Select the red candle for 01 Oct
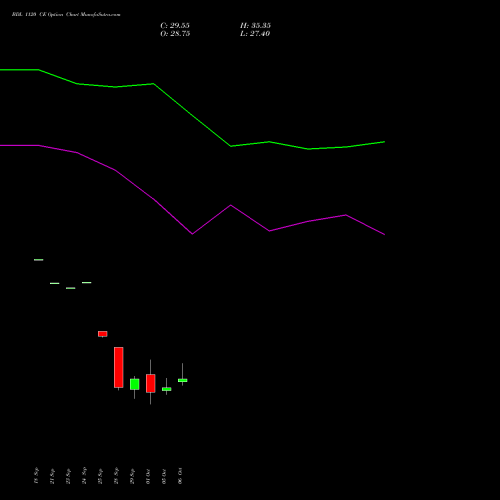 point(151,383)
